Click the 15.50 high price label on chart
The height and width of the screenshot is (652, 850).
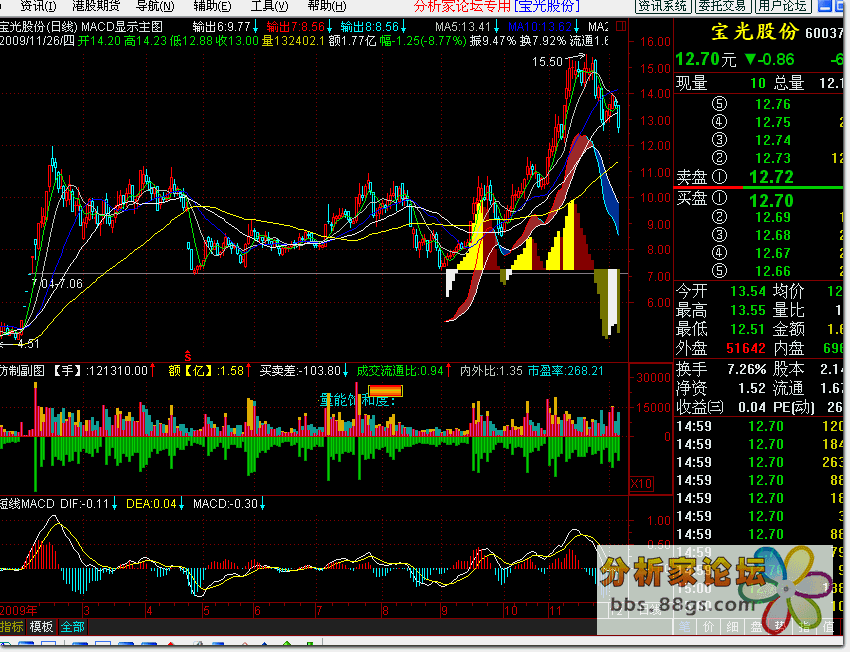coord(547,62)
